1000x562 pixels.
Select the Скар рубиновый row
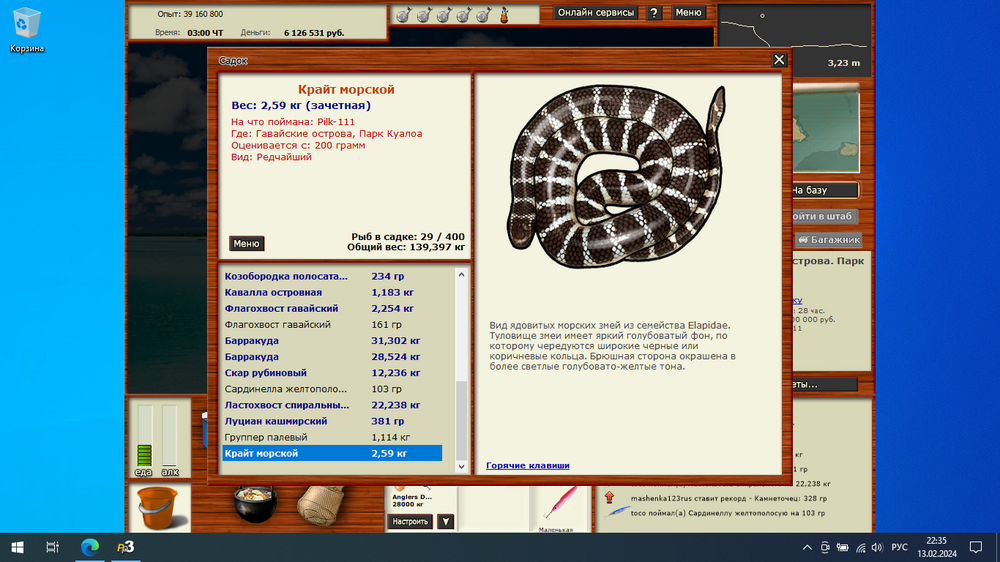[332, 373]
